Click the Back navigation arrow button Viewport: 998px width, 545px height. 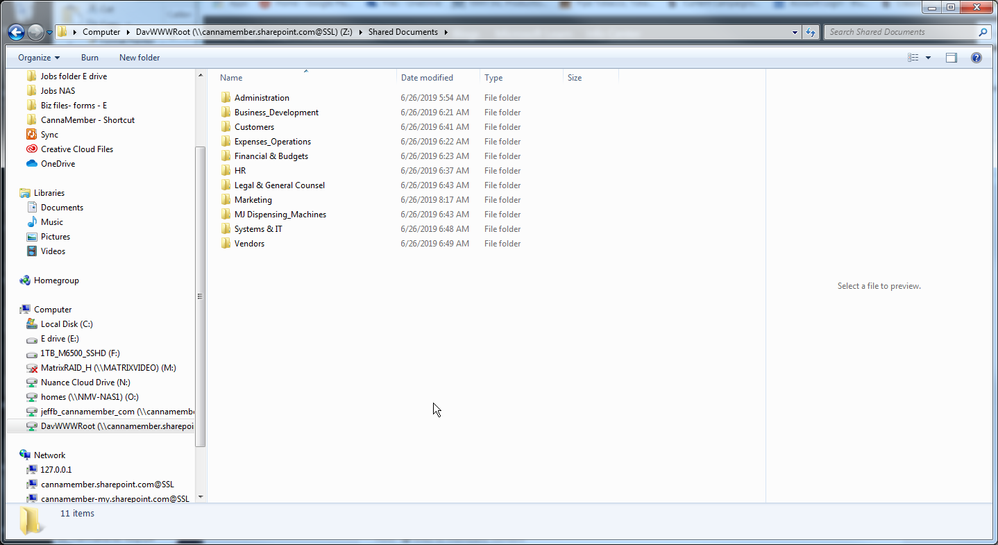(17, 32)
